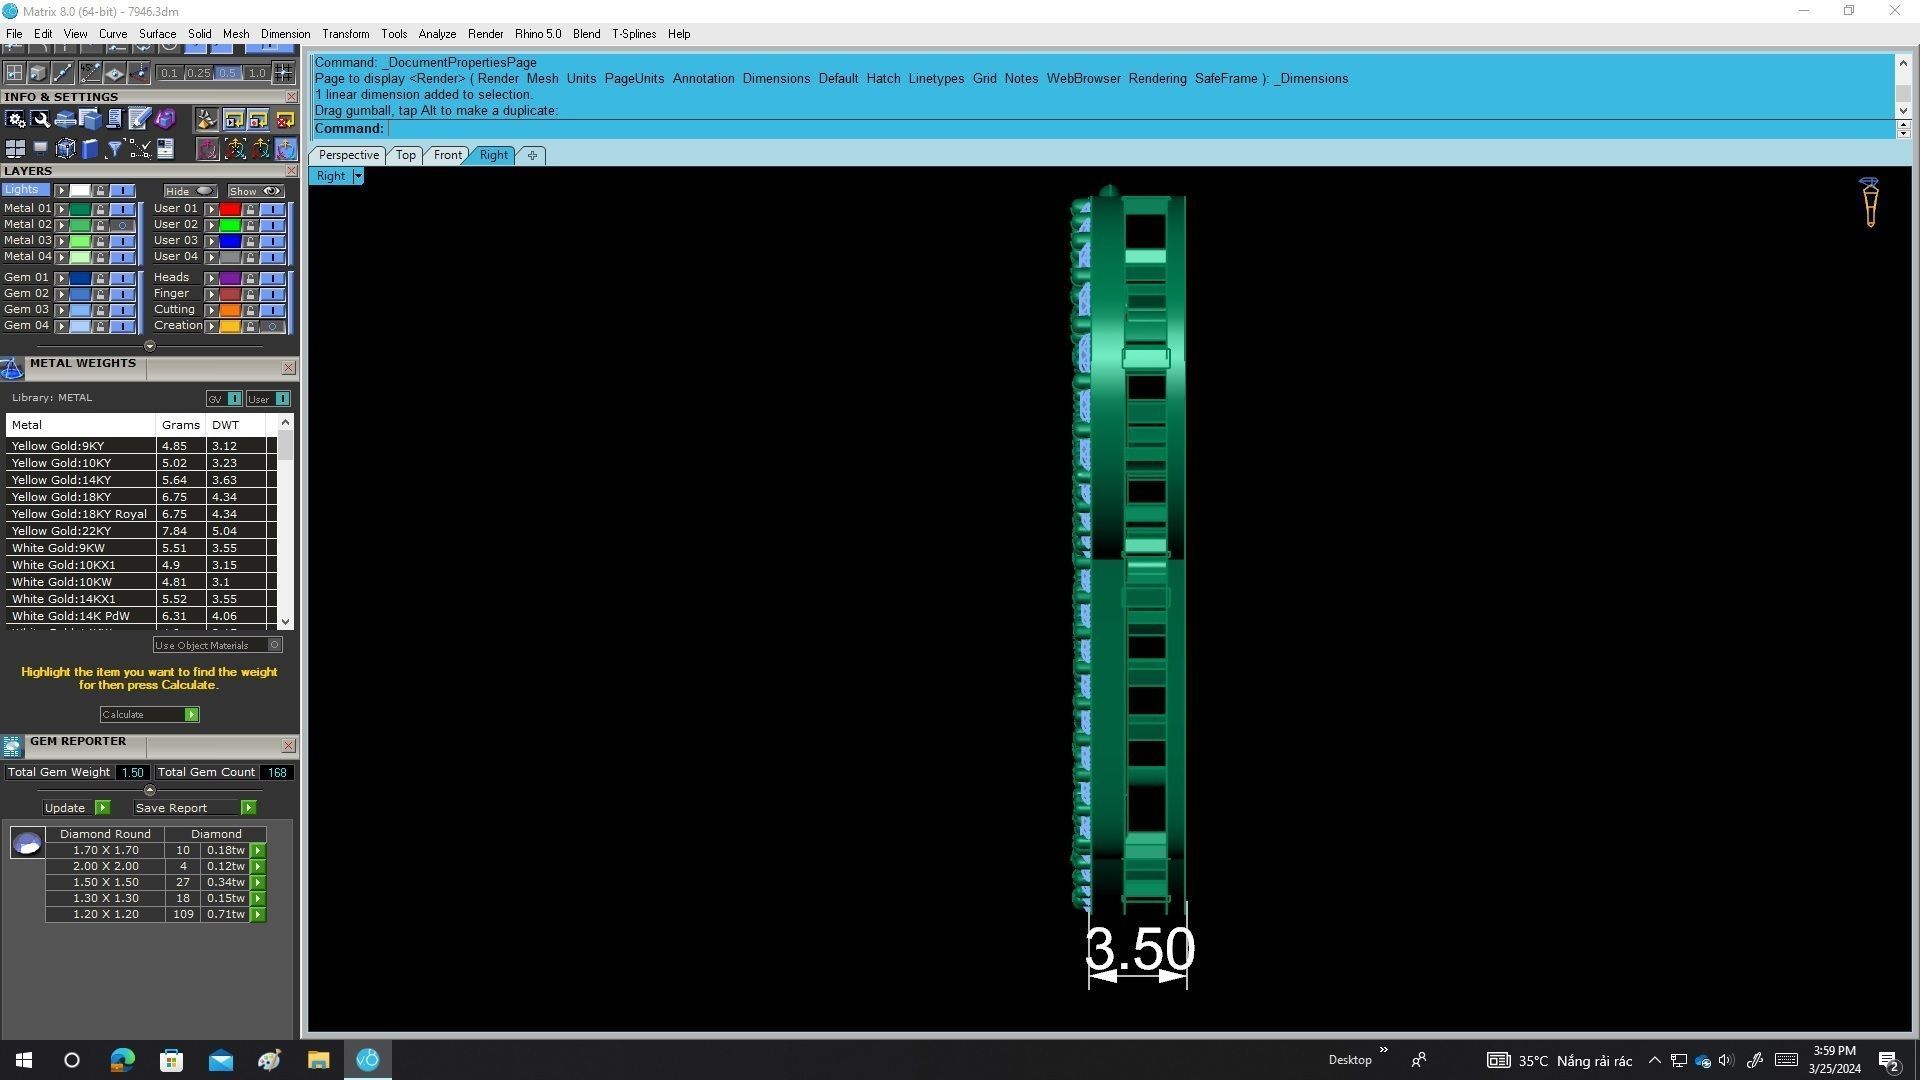Image resolution: width=1920 pixels, height=1080 pixels.
Task: Click the funnel selection filter icon
Action: click(x=115, y=149)
